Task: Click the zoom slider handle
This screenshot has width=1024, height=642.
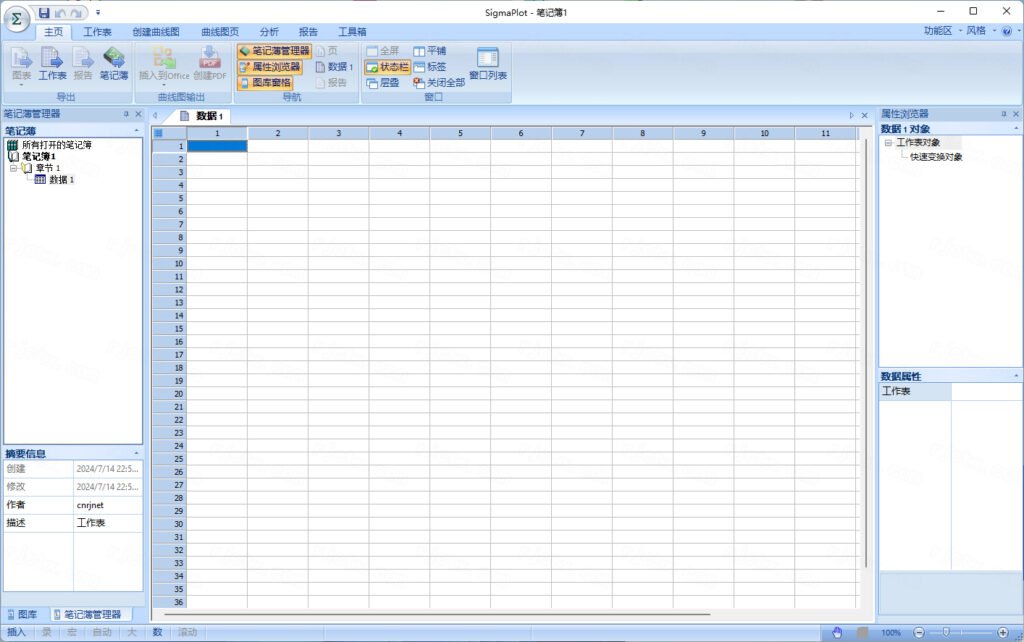Action: (x=946, y=632)
